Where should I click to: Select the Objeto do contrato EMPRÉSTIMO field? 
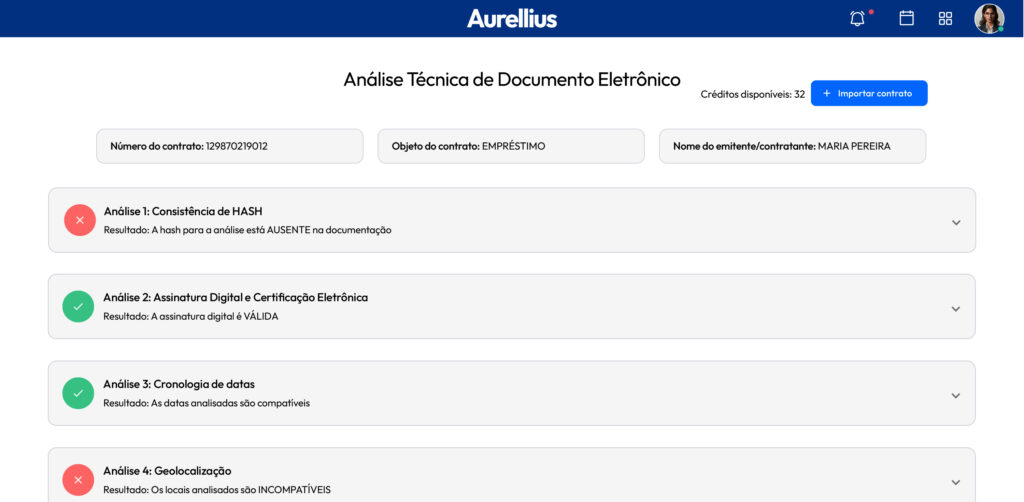point(511,146)
